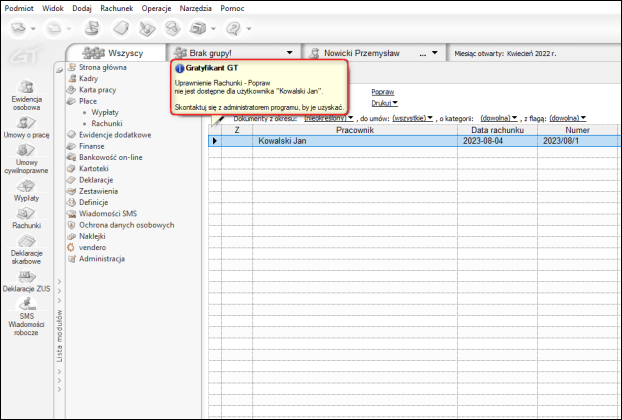Open the Pomoc menu
Viewport: 622px width, 420px height.
point(232,8)
